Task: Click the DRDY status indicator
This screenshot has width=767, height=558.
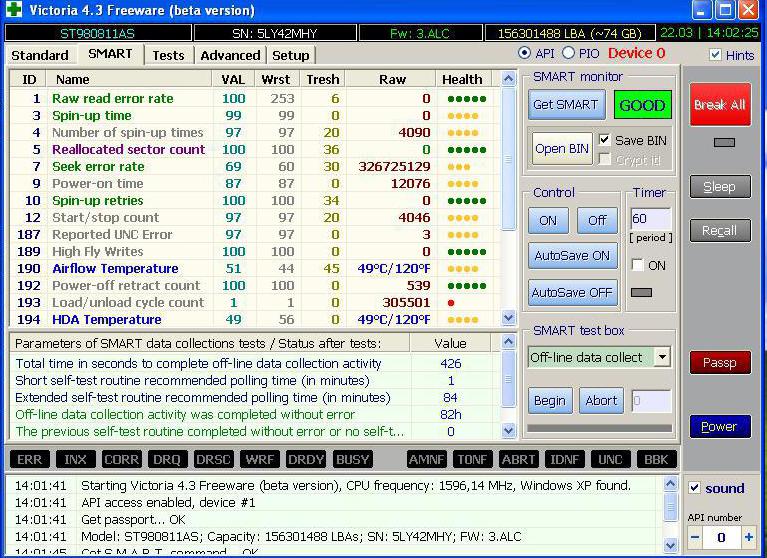Action: click(306, 459)
